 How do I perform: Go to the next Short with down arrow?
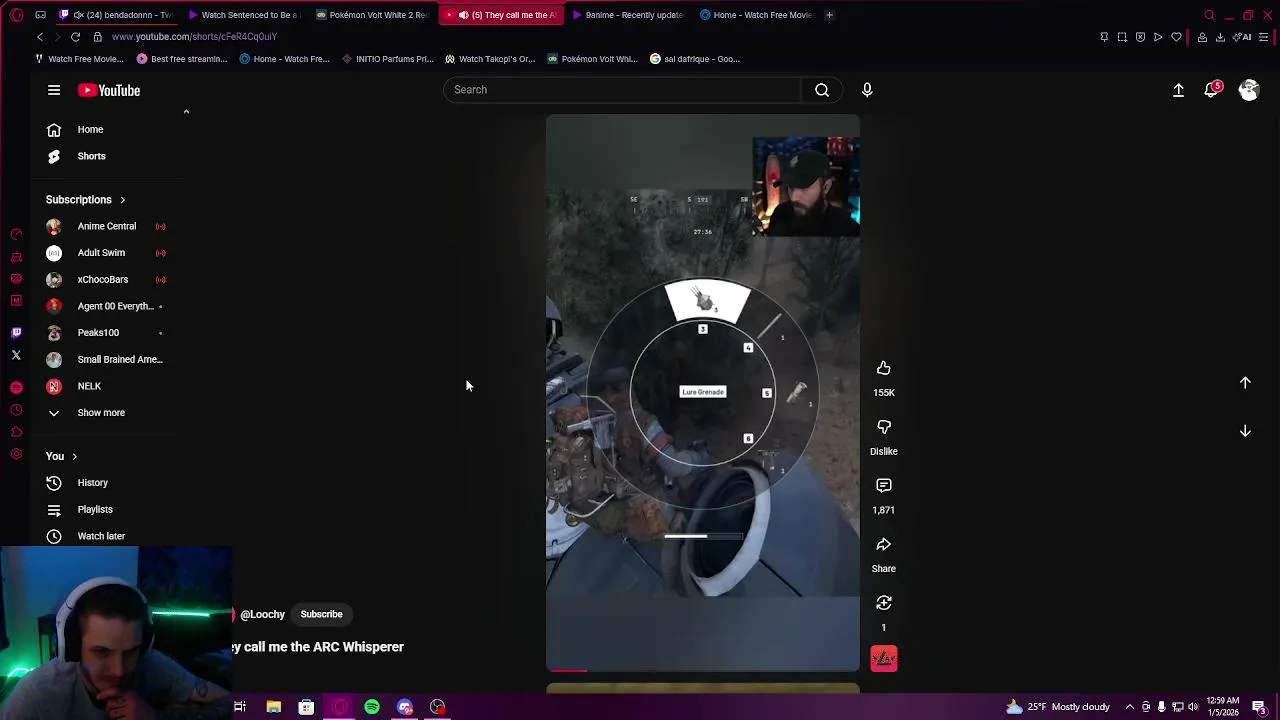click(x=1245, y=431)
